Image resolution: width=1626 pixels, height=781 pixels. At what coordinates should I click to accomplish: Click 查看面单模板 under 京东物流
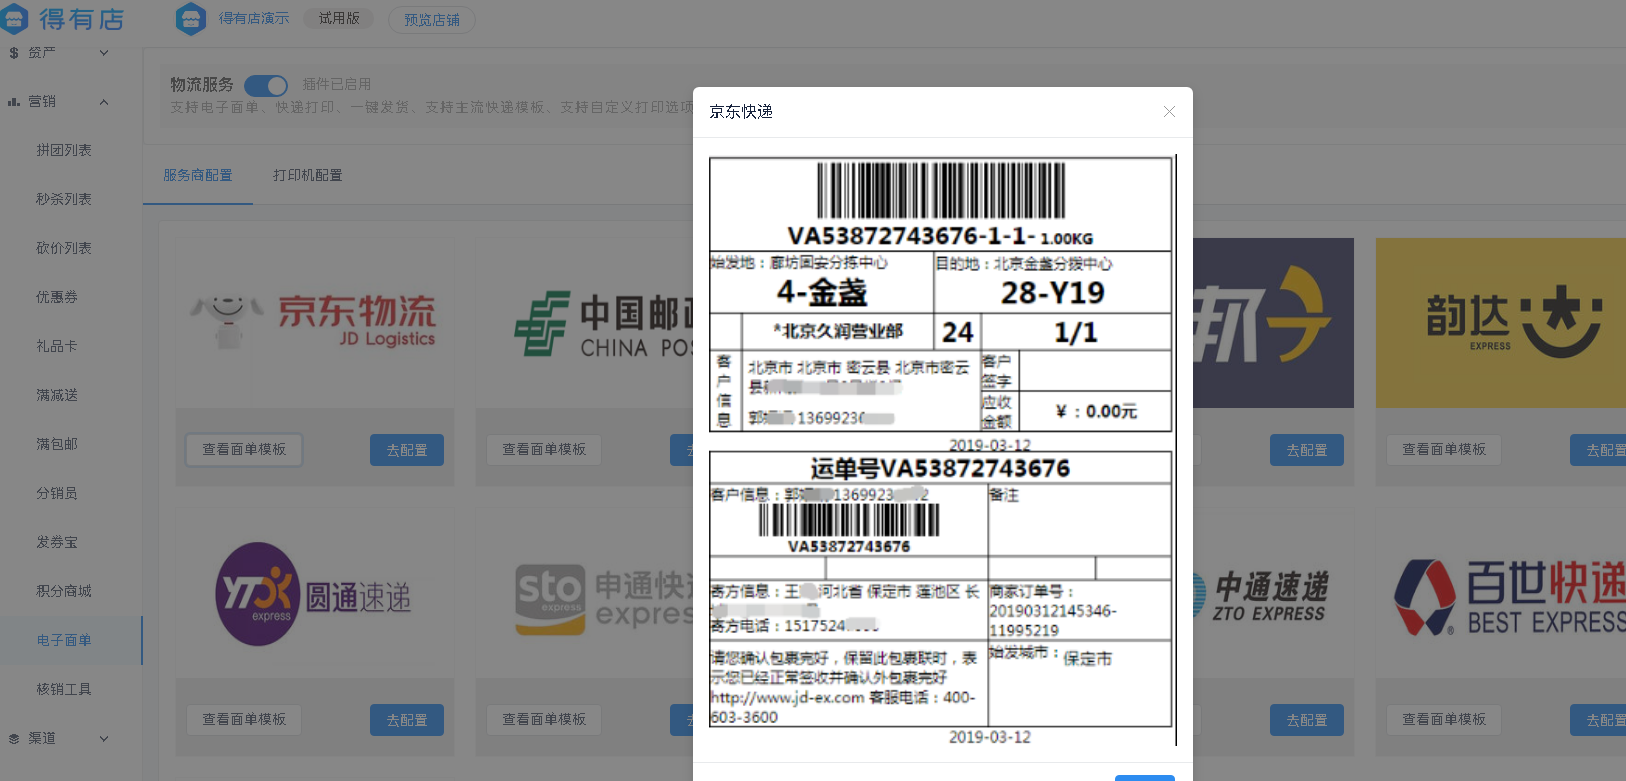click(x=244, y=450)
